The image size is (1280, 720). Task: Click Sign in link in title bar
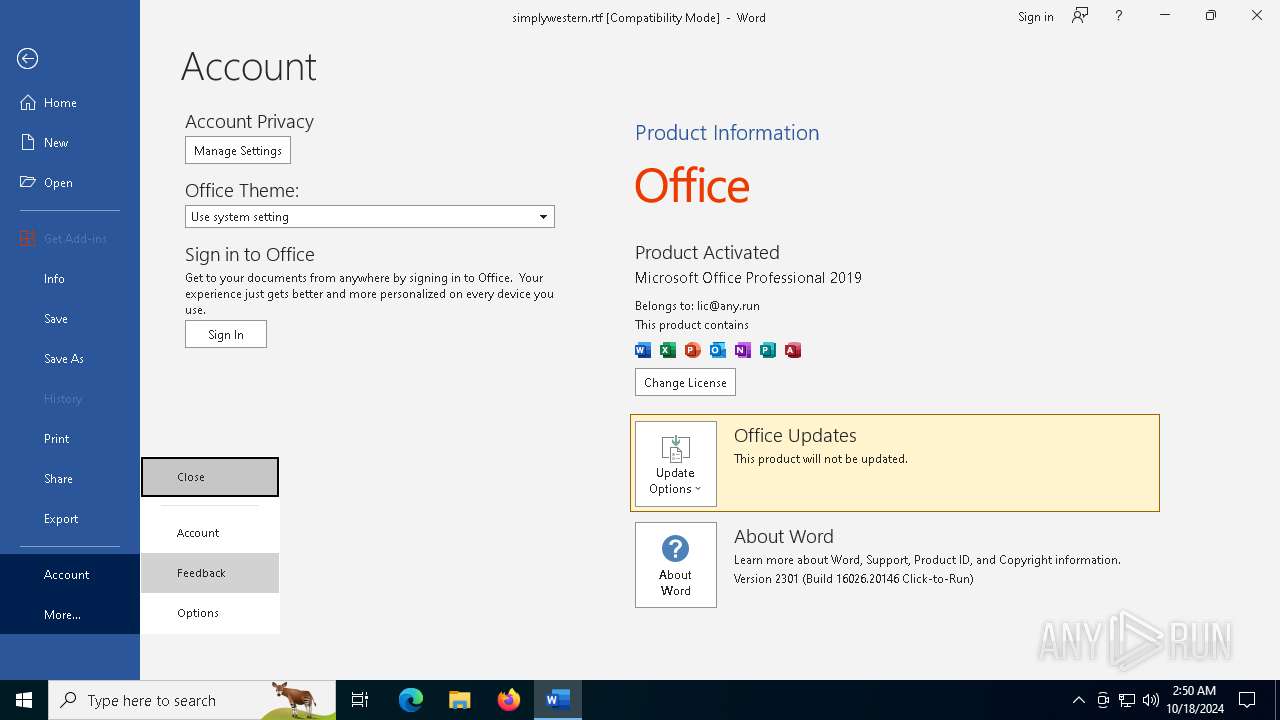pyautogui.click(x=1035, y=17)
